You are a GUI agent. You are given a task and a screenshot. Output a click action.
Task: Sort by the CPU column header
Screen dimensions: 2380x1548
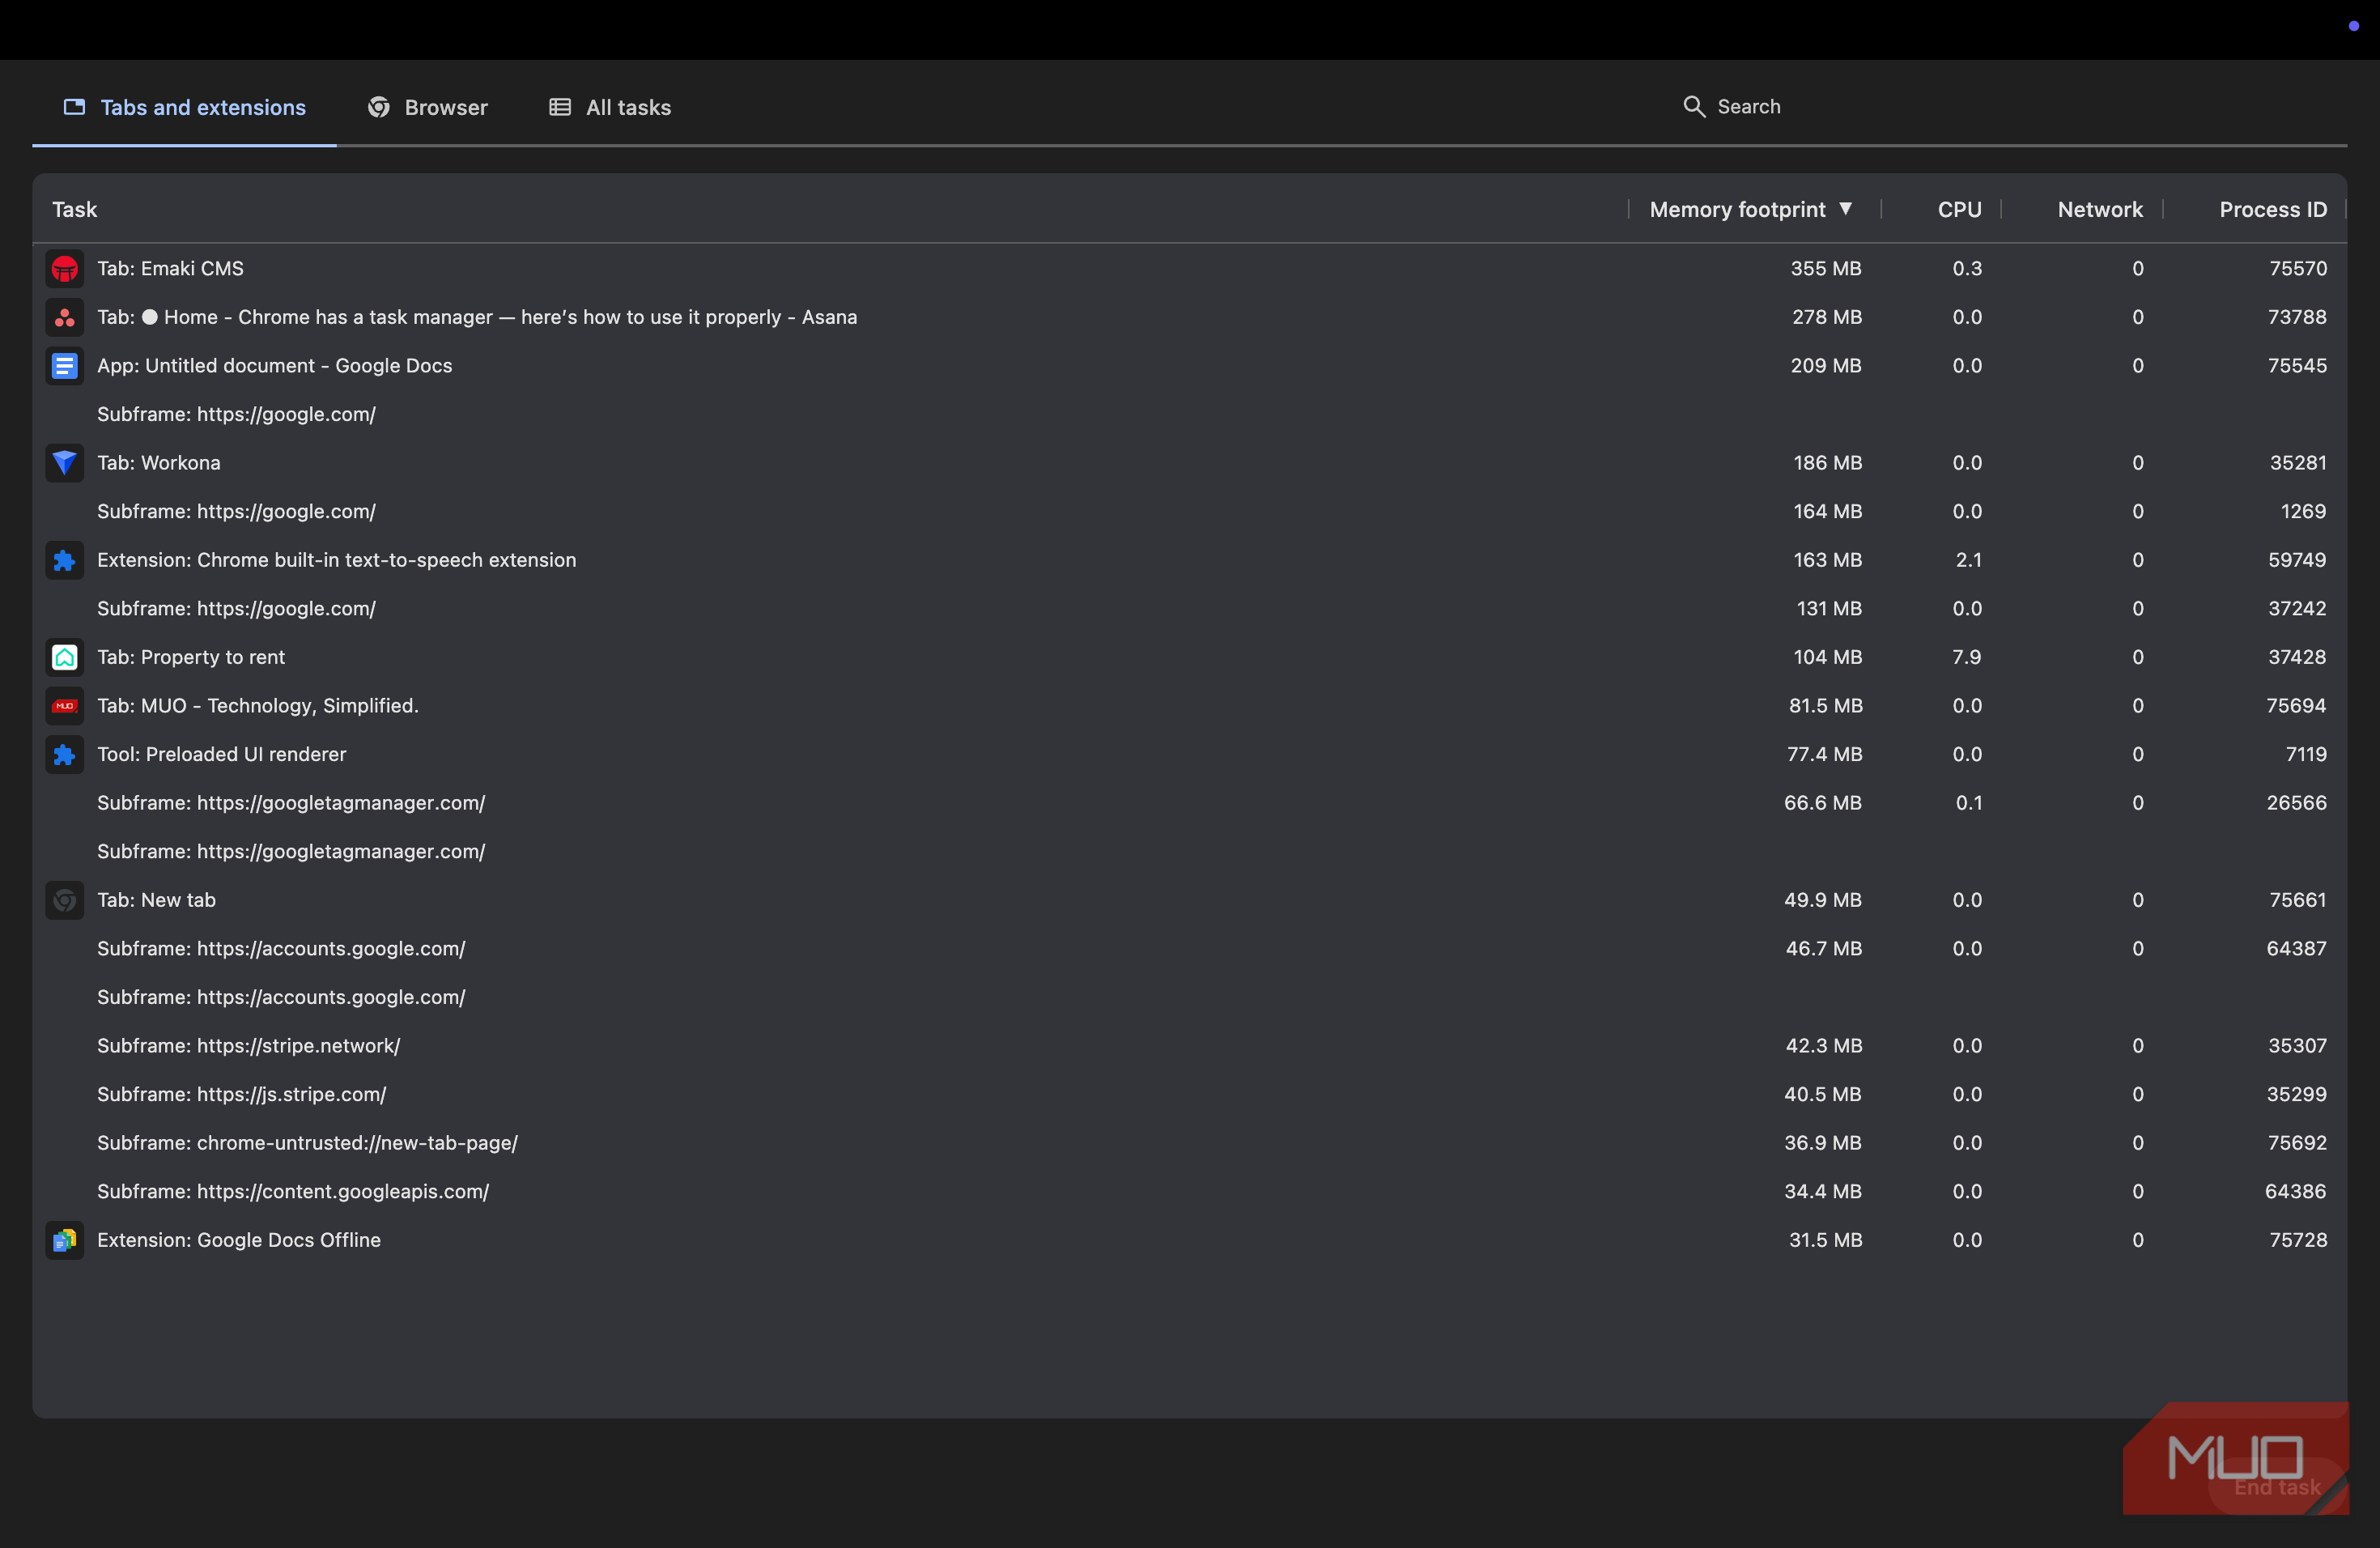click(1959, 210)
